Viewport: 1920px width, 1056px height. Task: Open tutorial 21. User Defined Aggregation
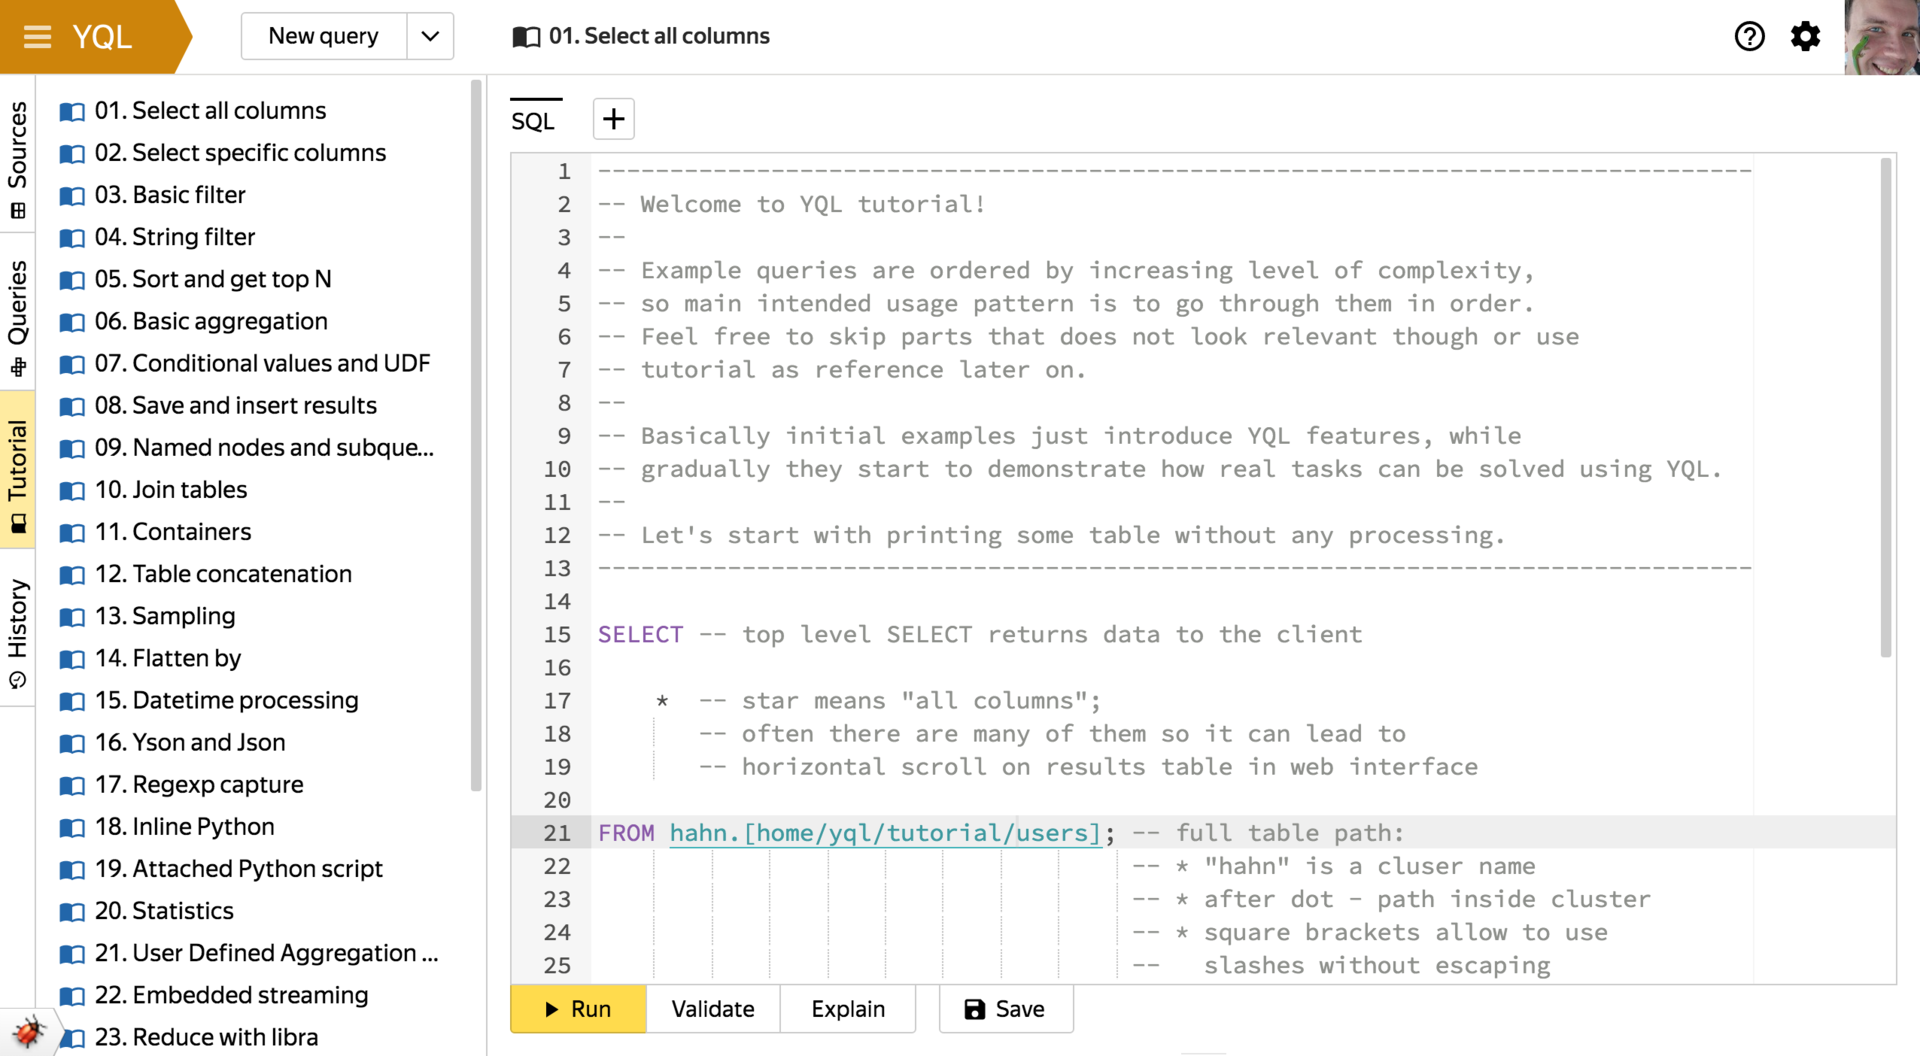coord(266,953)
